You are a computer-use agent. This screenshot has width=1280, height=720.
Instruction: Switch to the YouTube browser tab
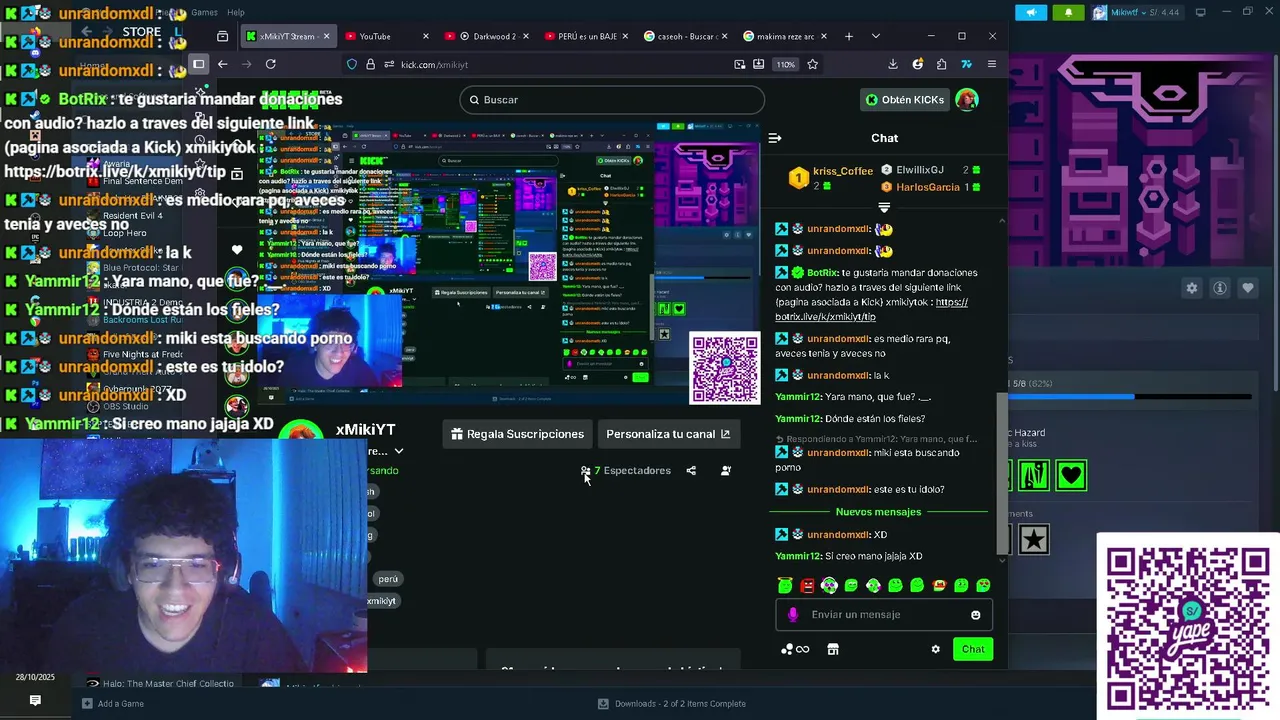point(385,36)
